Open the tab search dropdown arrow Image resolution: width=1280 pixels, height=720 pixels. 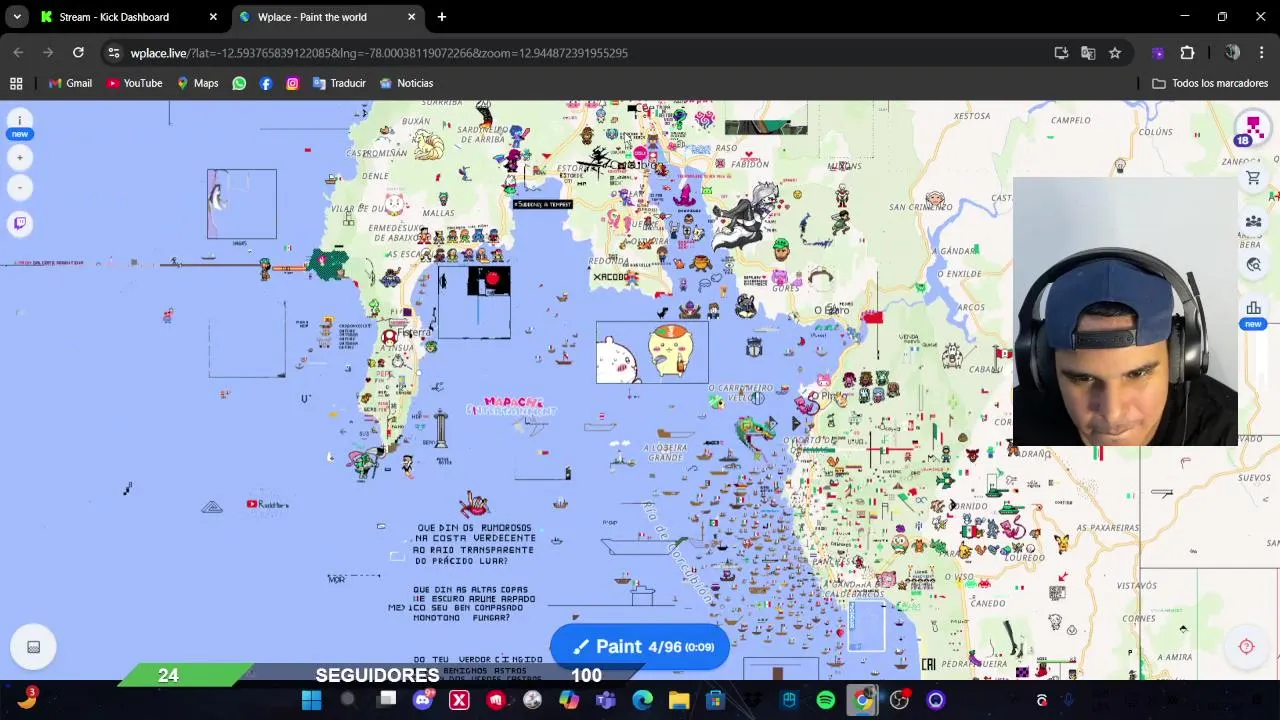pyautogui.click(x=17, y=17)
